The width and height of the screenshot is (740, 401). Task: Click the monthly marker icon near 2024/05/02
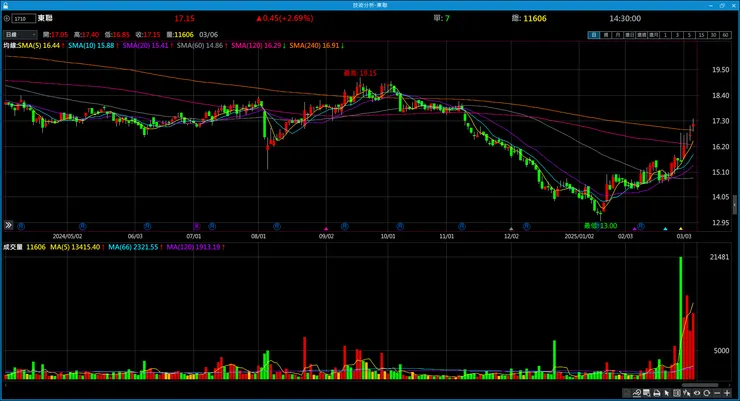pyautogui.click(x=82, y=226)
